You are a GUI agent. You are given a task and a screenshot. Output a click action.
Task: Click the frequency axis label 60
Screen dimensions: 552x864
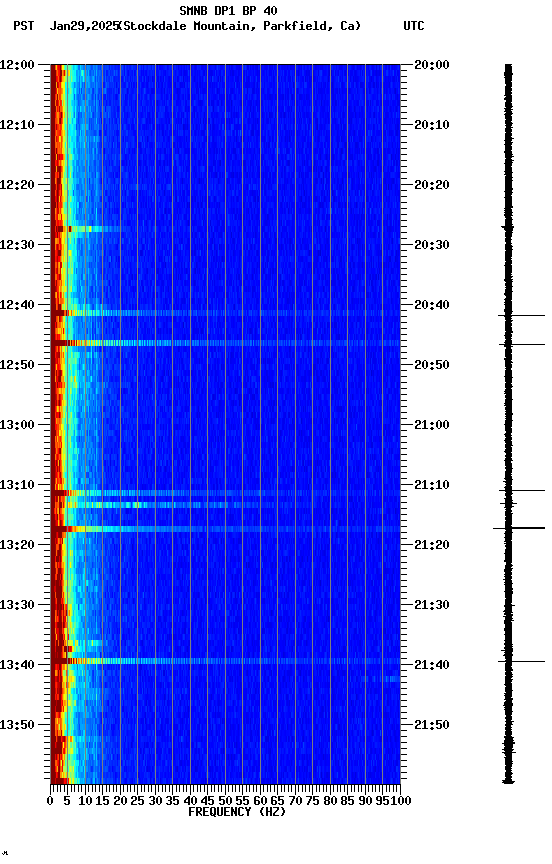(x=260, y=801)
